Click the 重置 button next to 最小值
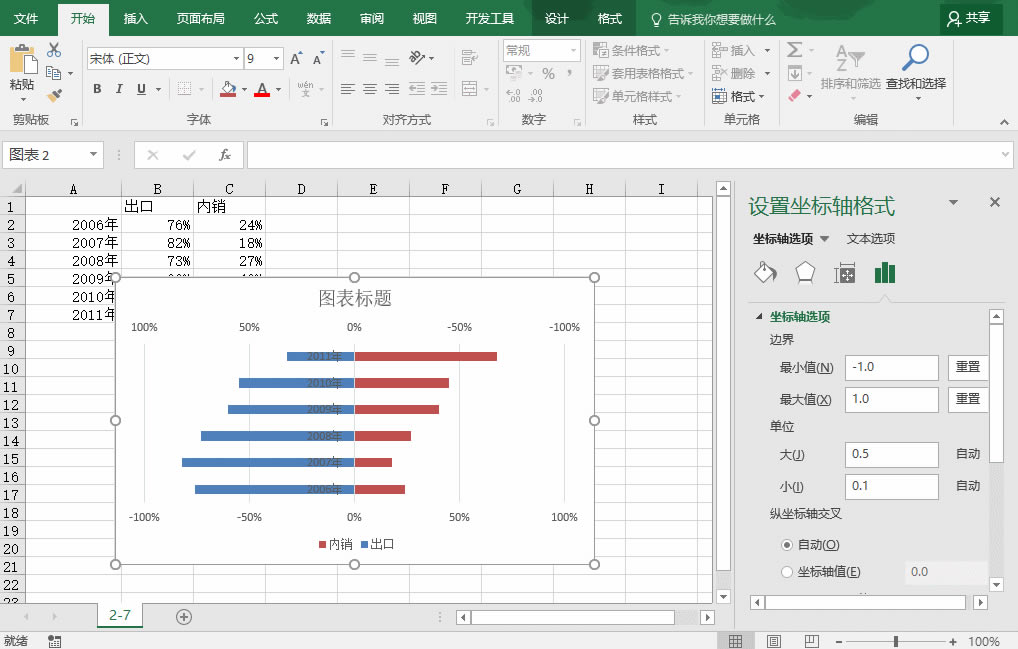The width and height of the screenshot is (1018, 649). point(967,367)
